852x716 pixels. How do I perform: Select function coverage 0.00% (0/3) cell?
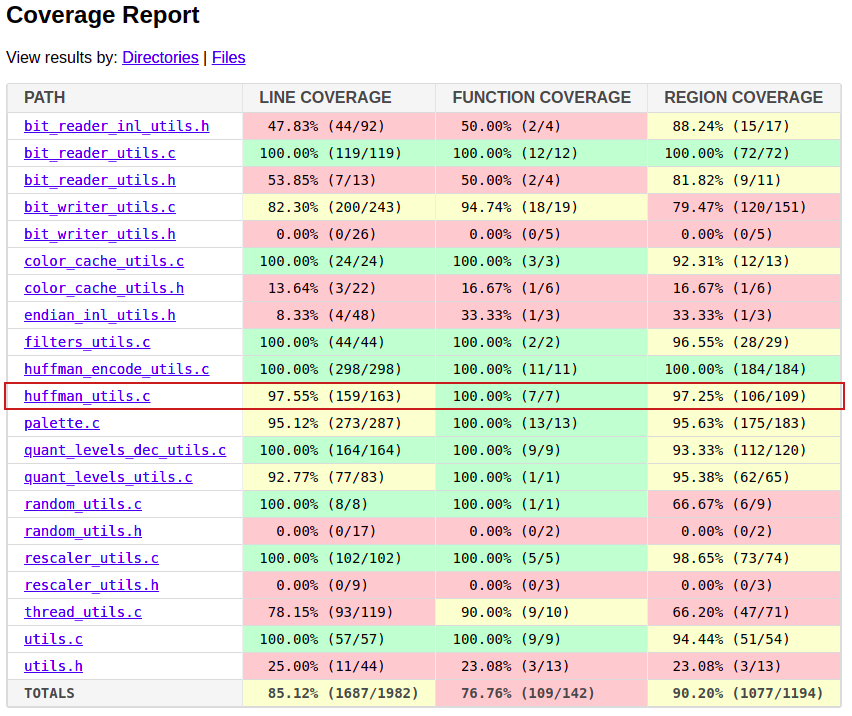pyautogui.click(x=541, y=585)
